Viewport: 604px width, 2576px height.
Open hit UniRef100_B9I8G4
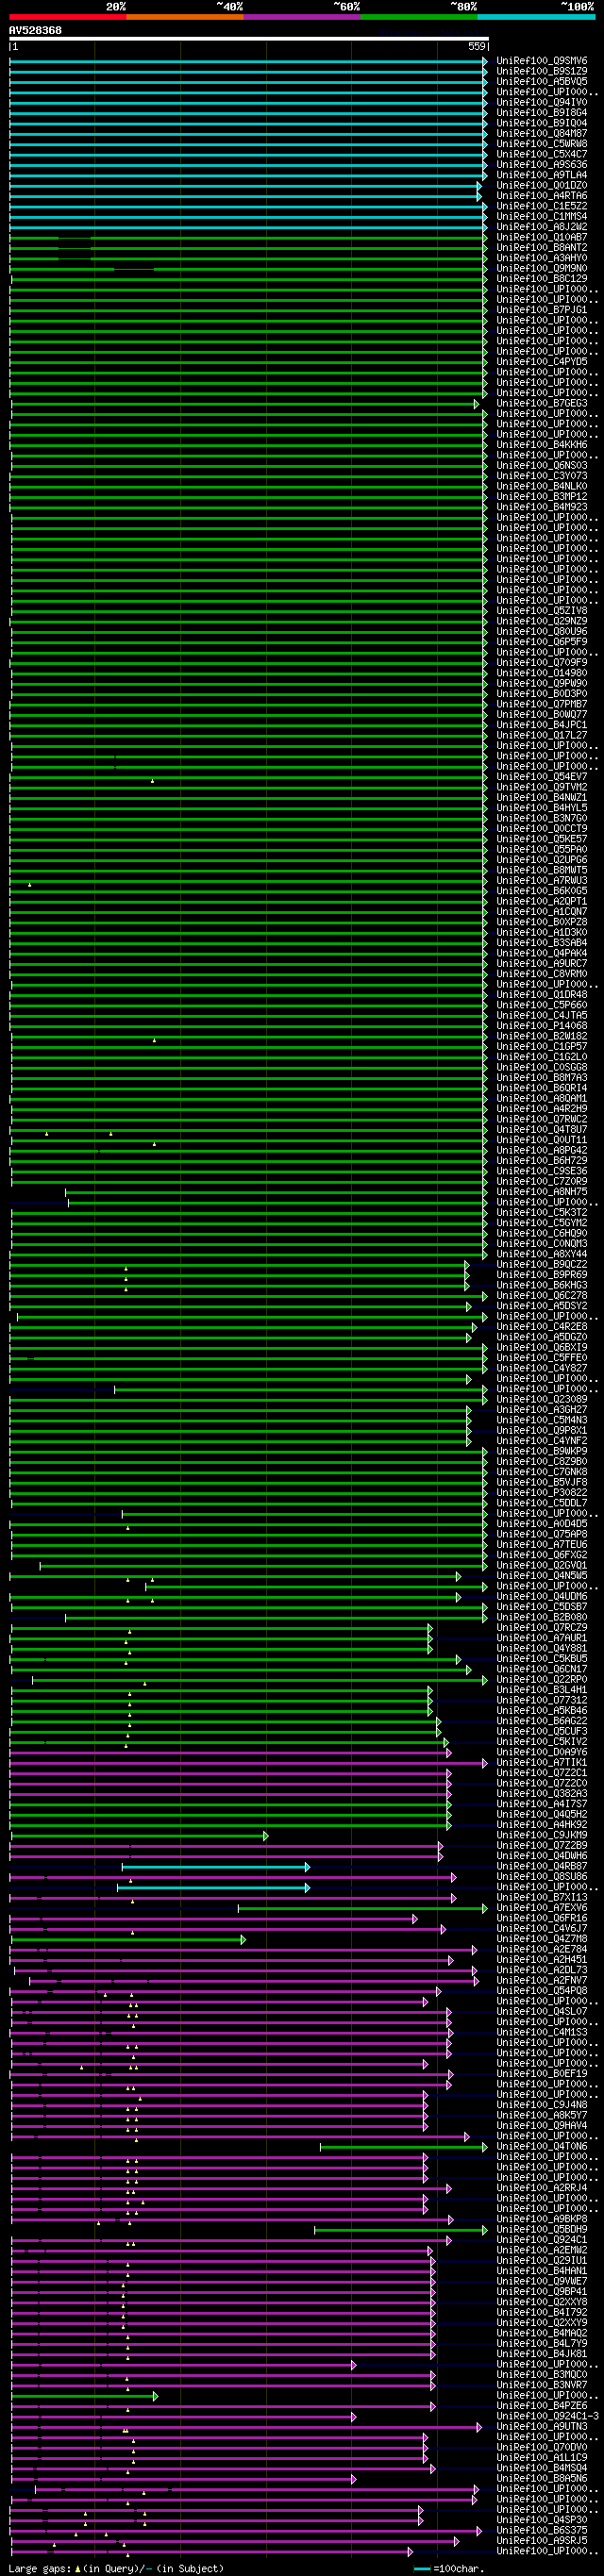point(541,113)
